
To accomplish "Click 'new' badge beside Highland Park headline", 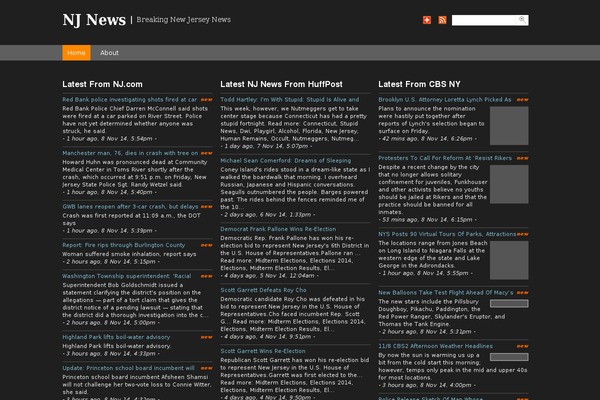I will pos(206,337).
